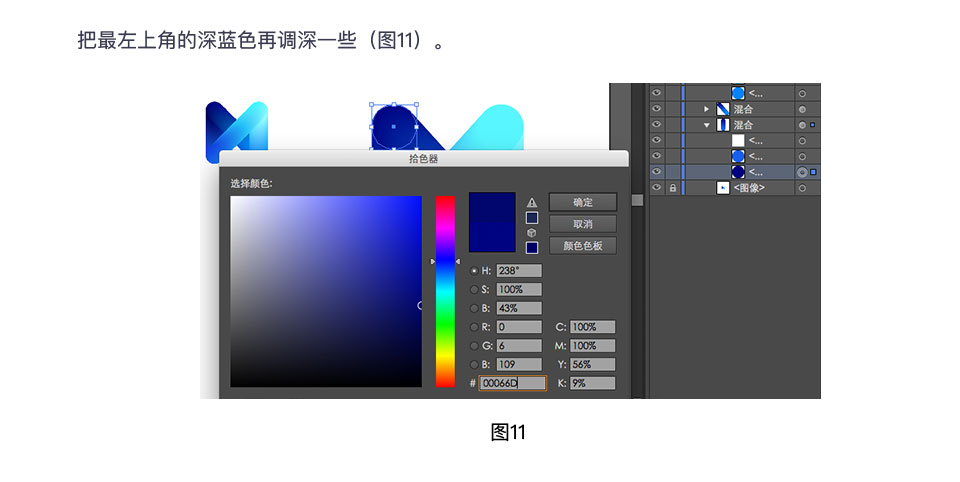Click the <图像> layer thumbnail
Viewport: 960px width, 482px height.
(722, 188)
